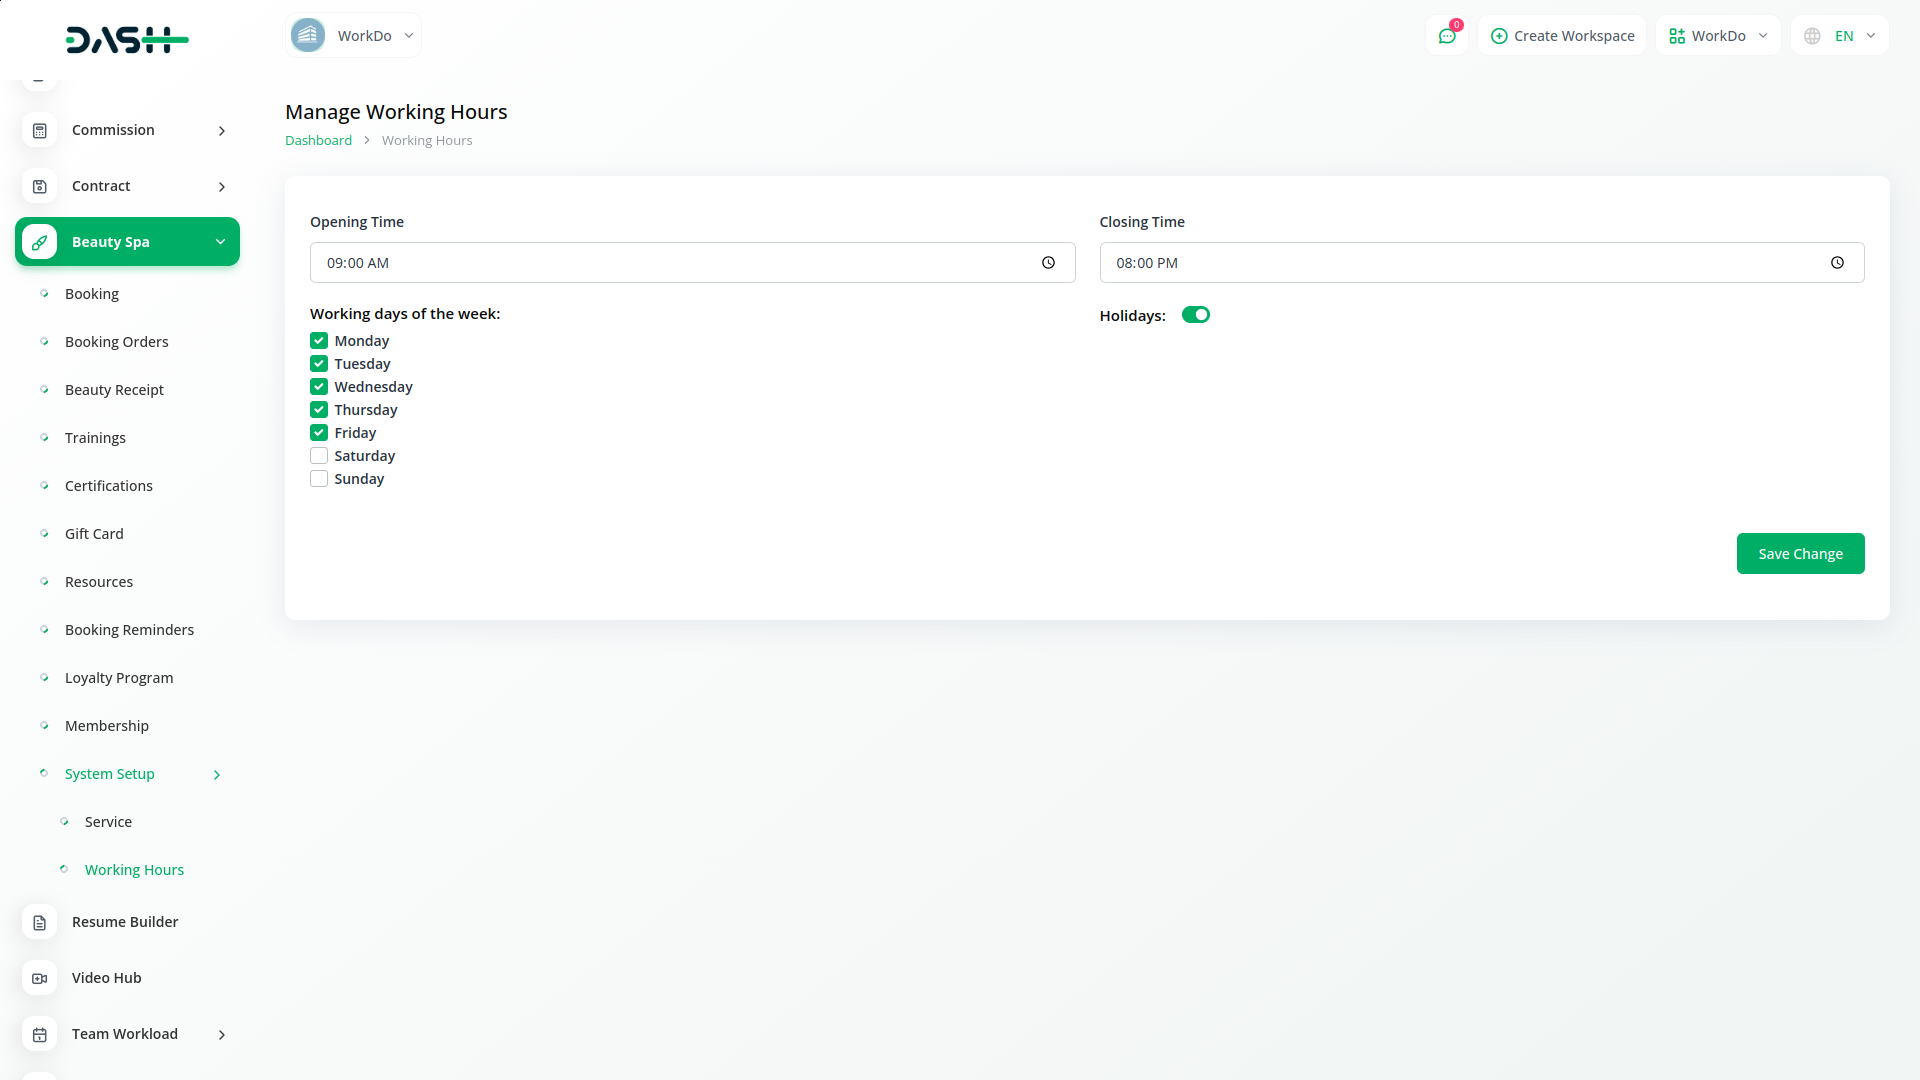Turn off the Holidays toggle
Image resolution: width=1920 pixels, height=1080 pixels.
pyautogui.click(x=1195, y=315)
